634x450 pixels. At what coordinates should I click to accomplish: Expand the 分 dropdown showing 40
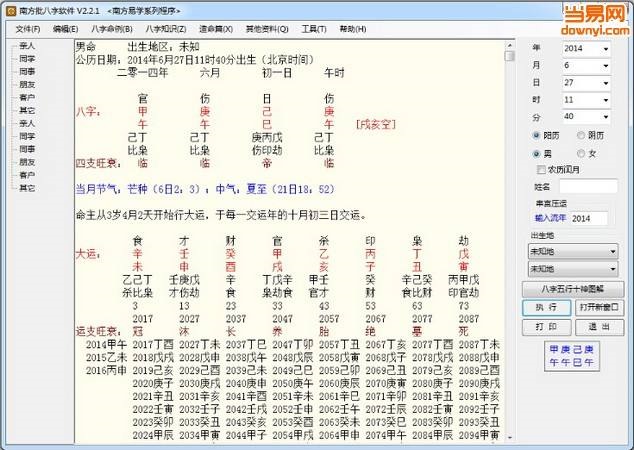click(x=605, y=117)
